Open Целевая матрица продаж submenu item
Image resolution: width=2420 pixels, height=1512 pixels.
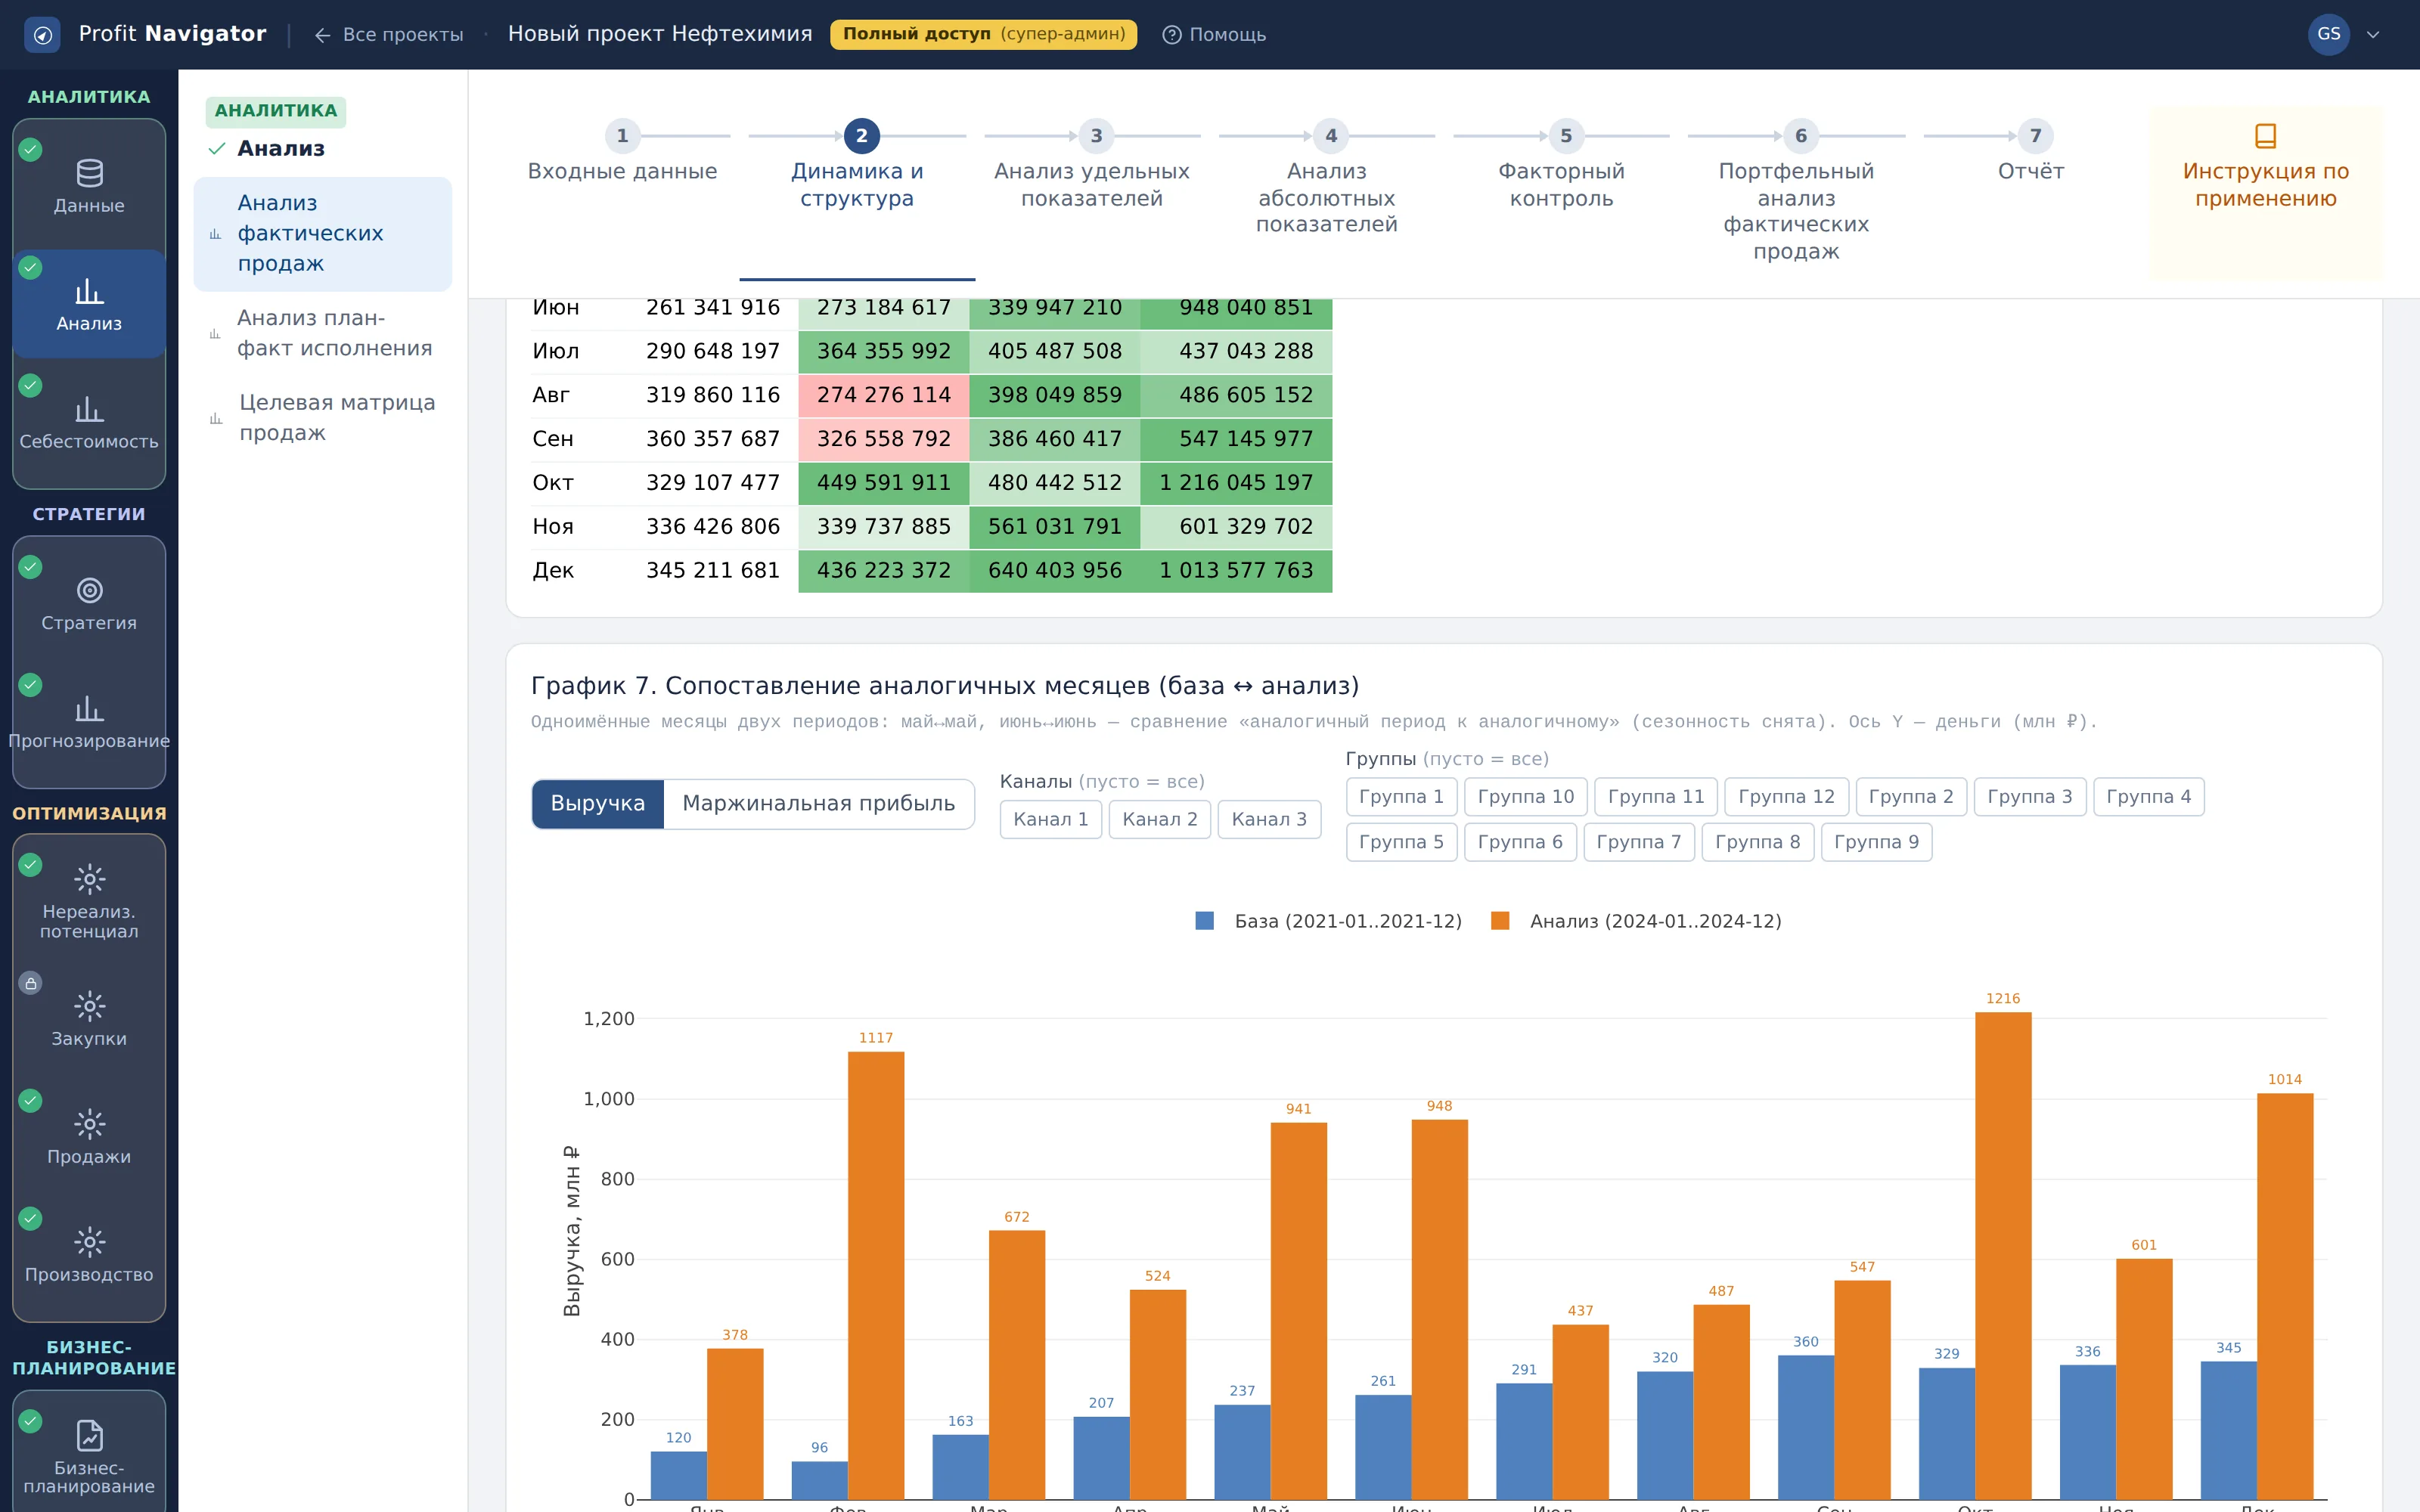[x=322, y=418]
